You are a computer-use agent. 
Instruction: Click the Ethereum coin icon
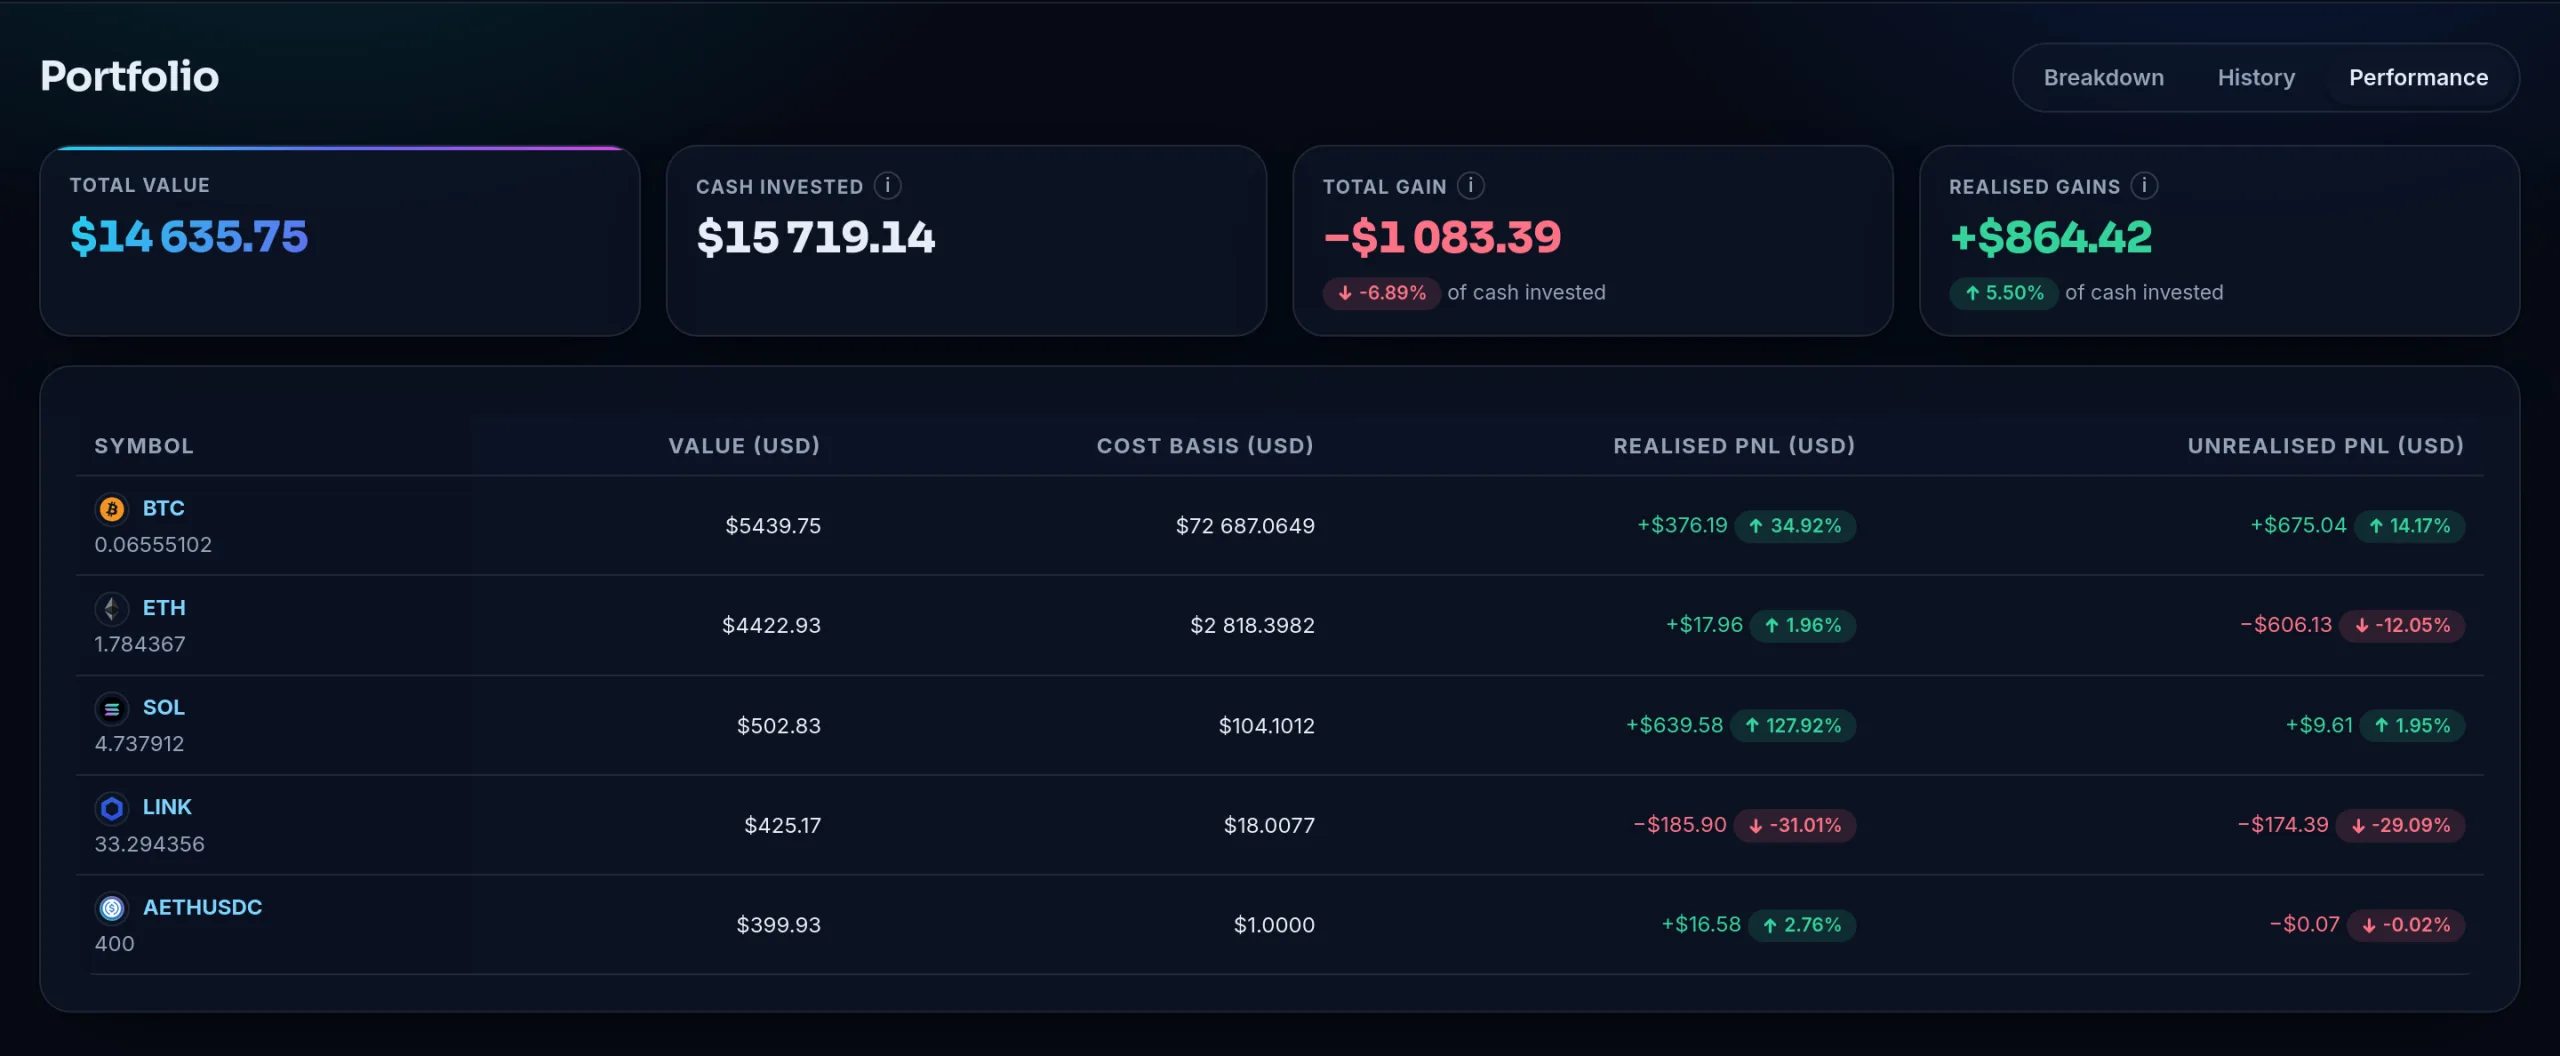click(x=112, y=608)
